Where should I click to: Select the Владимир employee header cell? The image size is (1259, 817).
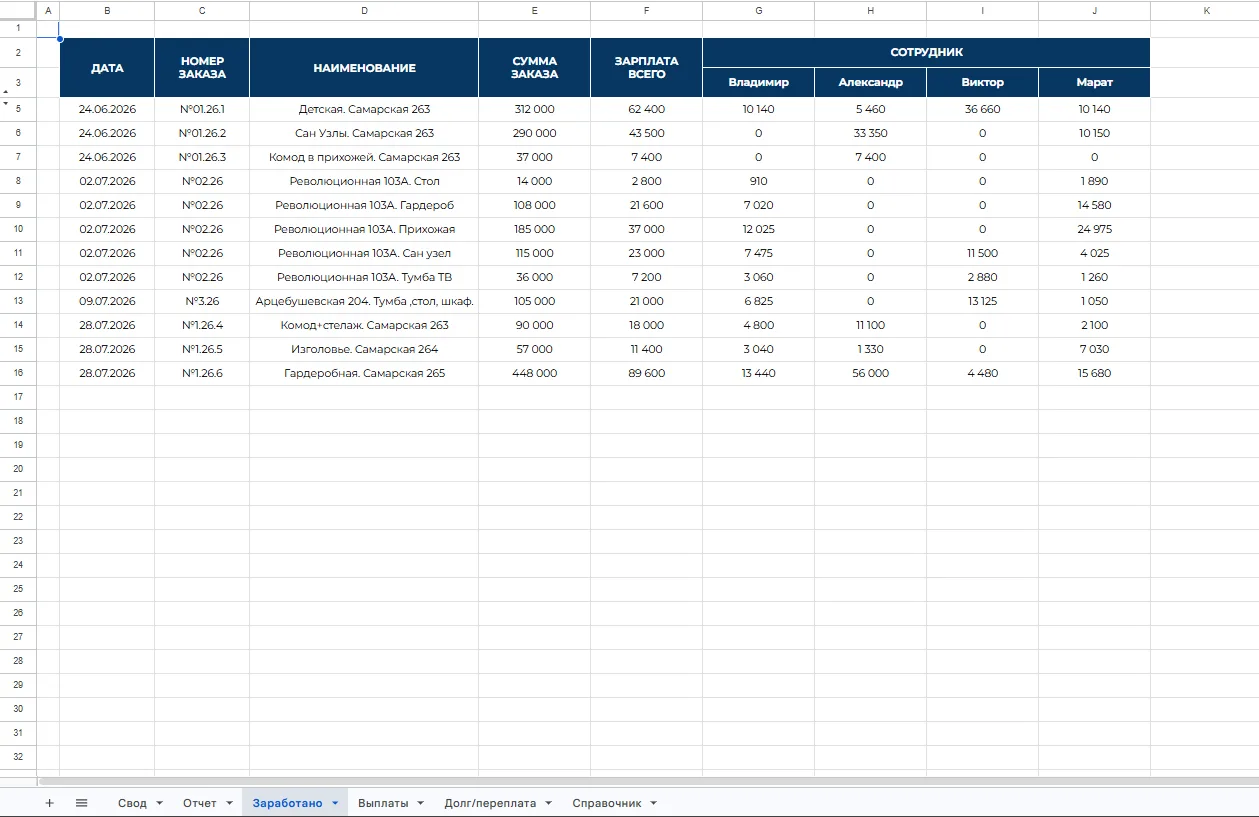[x=758, y=83]
